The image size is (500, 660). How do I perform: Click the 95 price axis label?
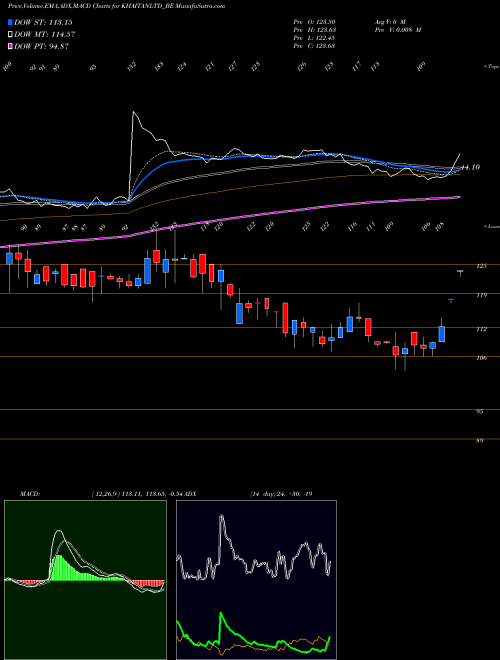pos(479,411)
